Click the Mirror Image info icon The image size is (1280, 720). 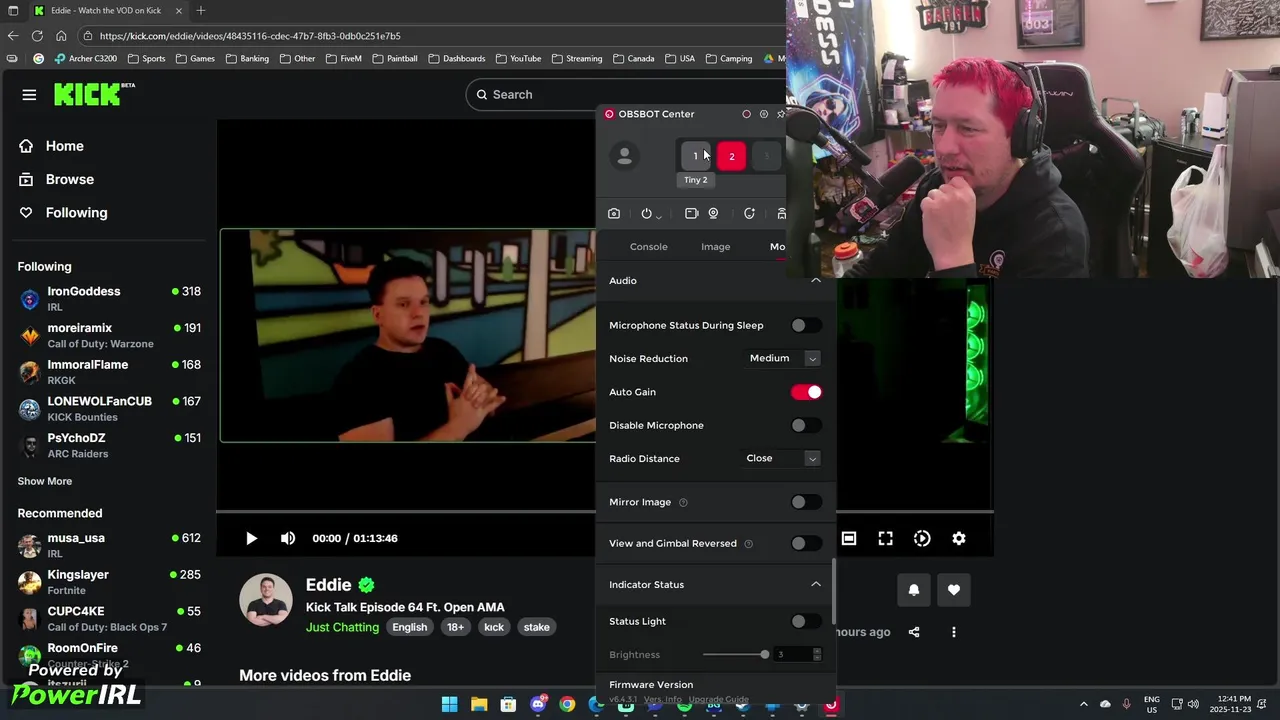683,503
